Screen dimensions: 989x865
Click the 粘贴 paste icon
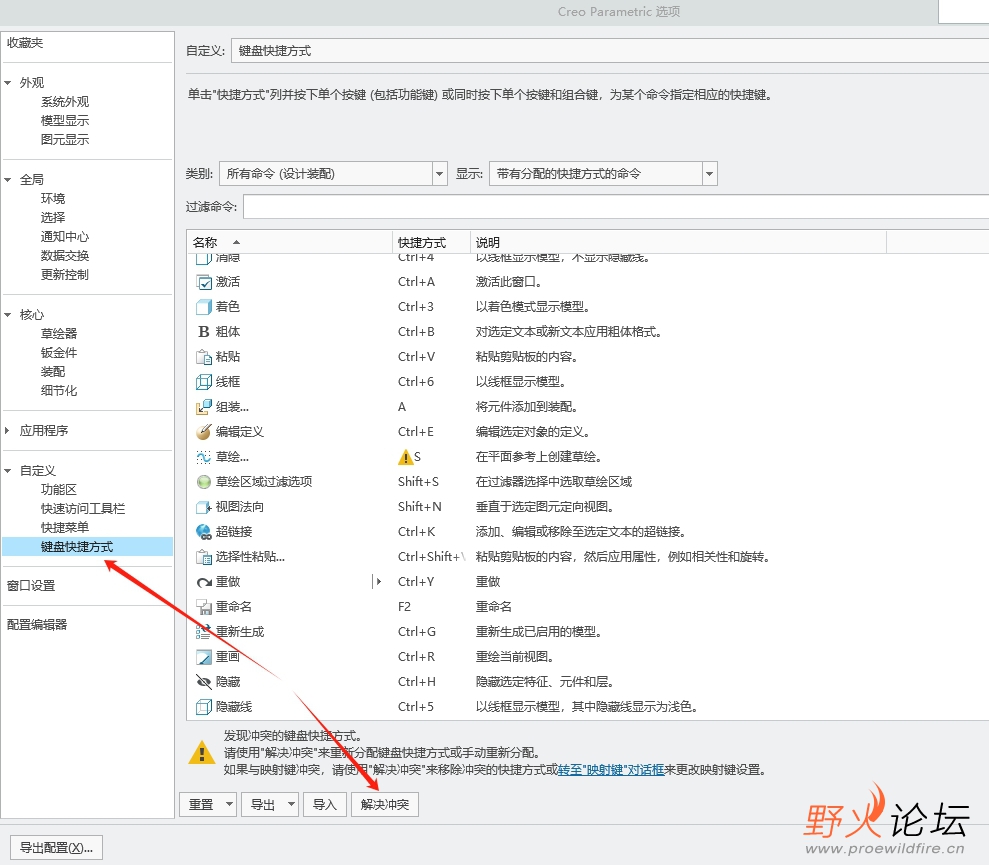pos(204,357)
